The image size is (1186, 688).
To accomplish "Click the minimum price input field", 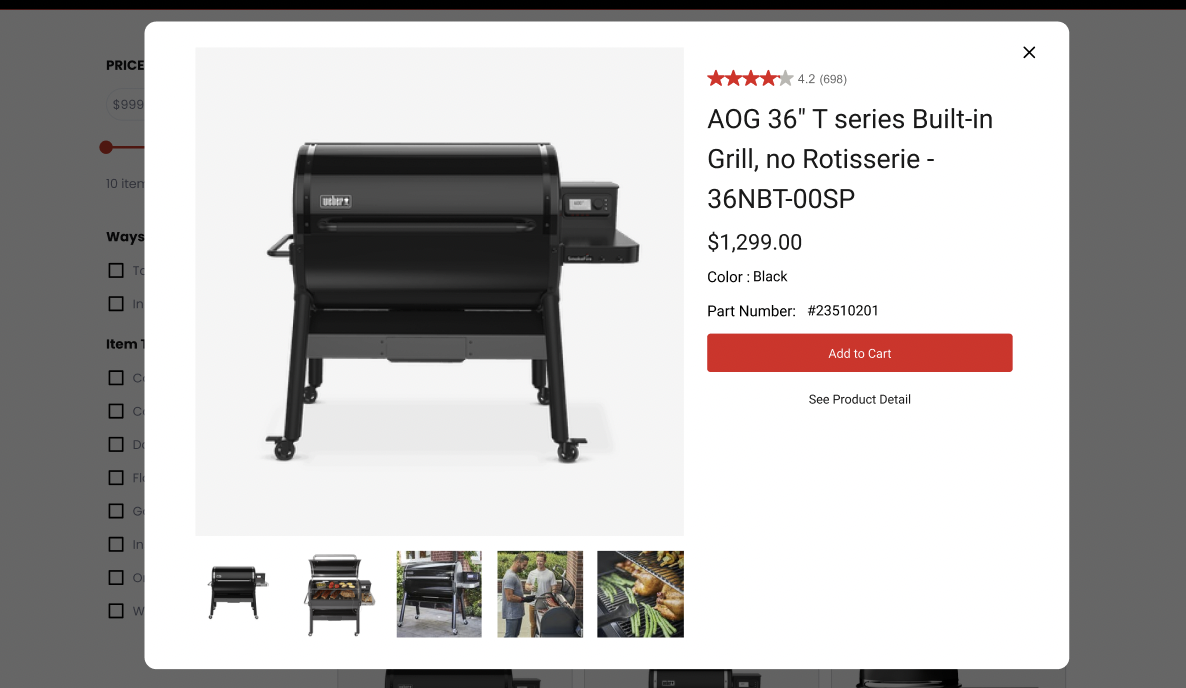I will coord(126,104).
